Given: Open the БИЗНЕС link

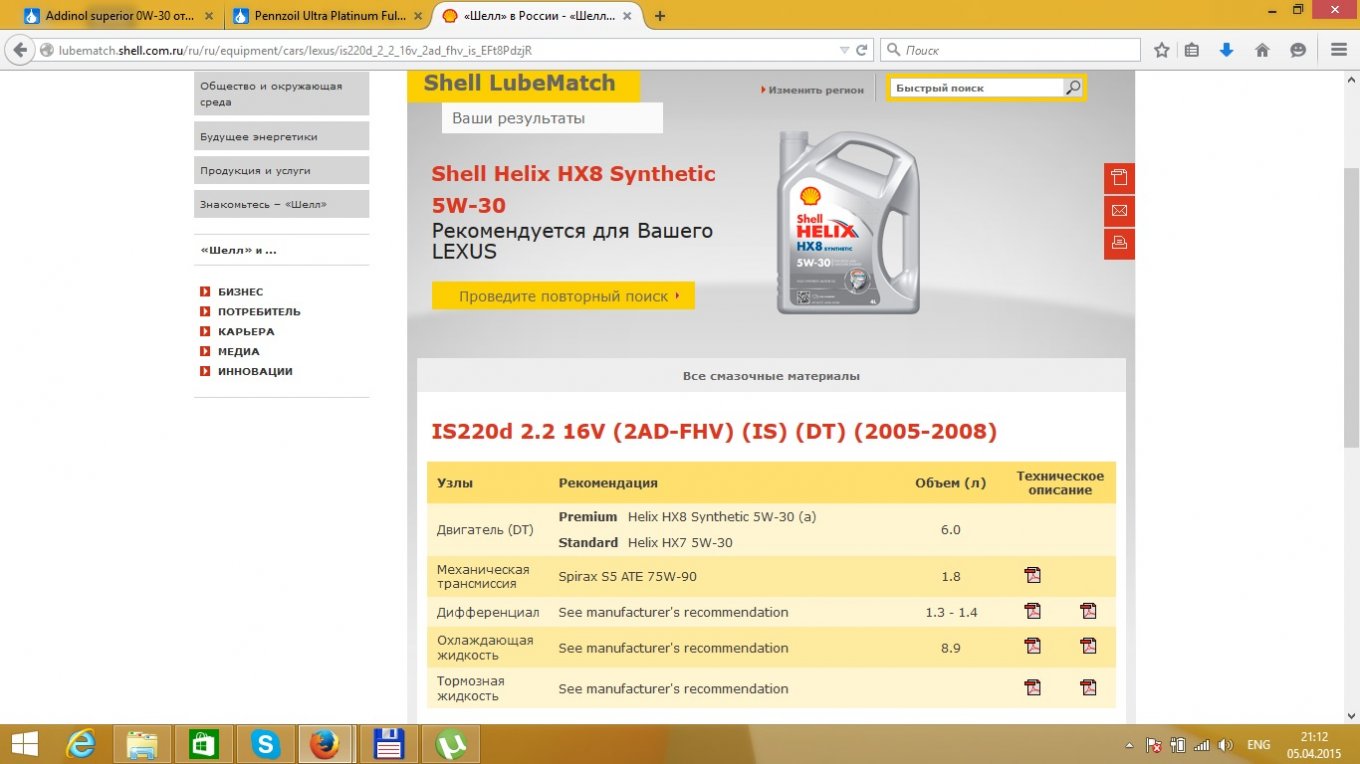Looking at the screenshot, I should click(240, 292).
